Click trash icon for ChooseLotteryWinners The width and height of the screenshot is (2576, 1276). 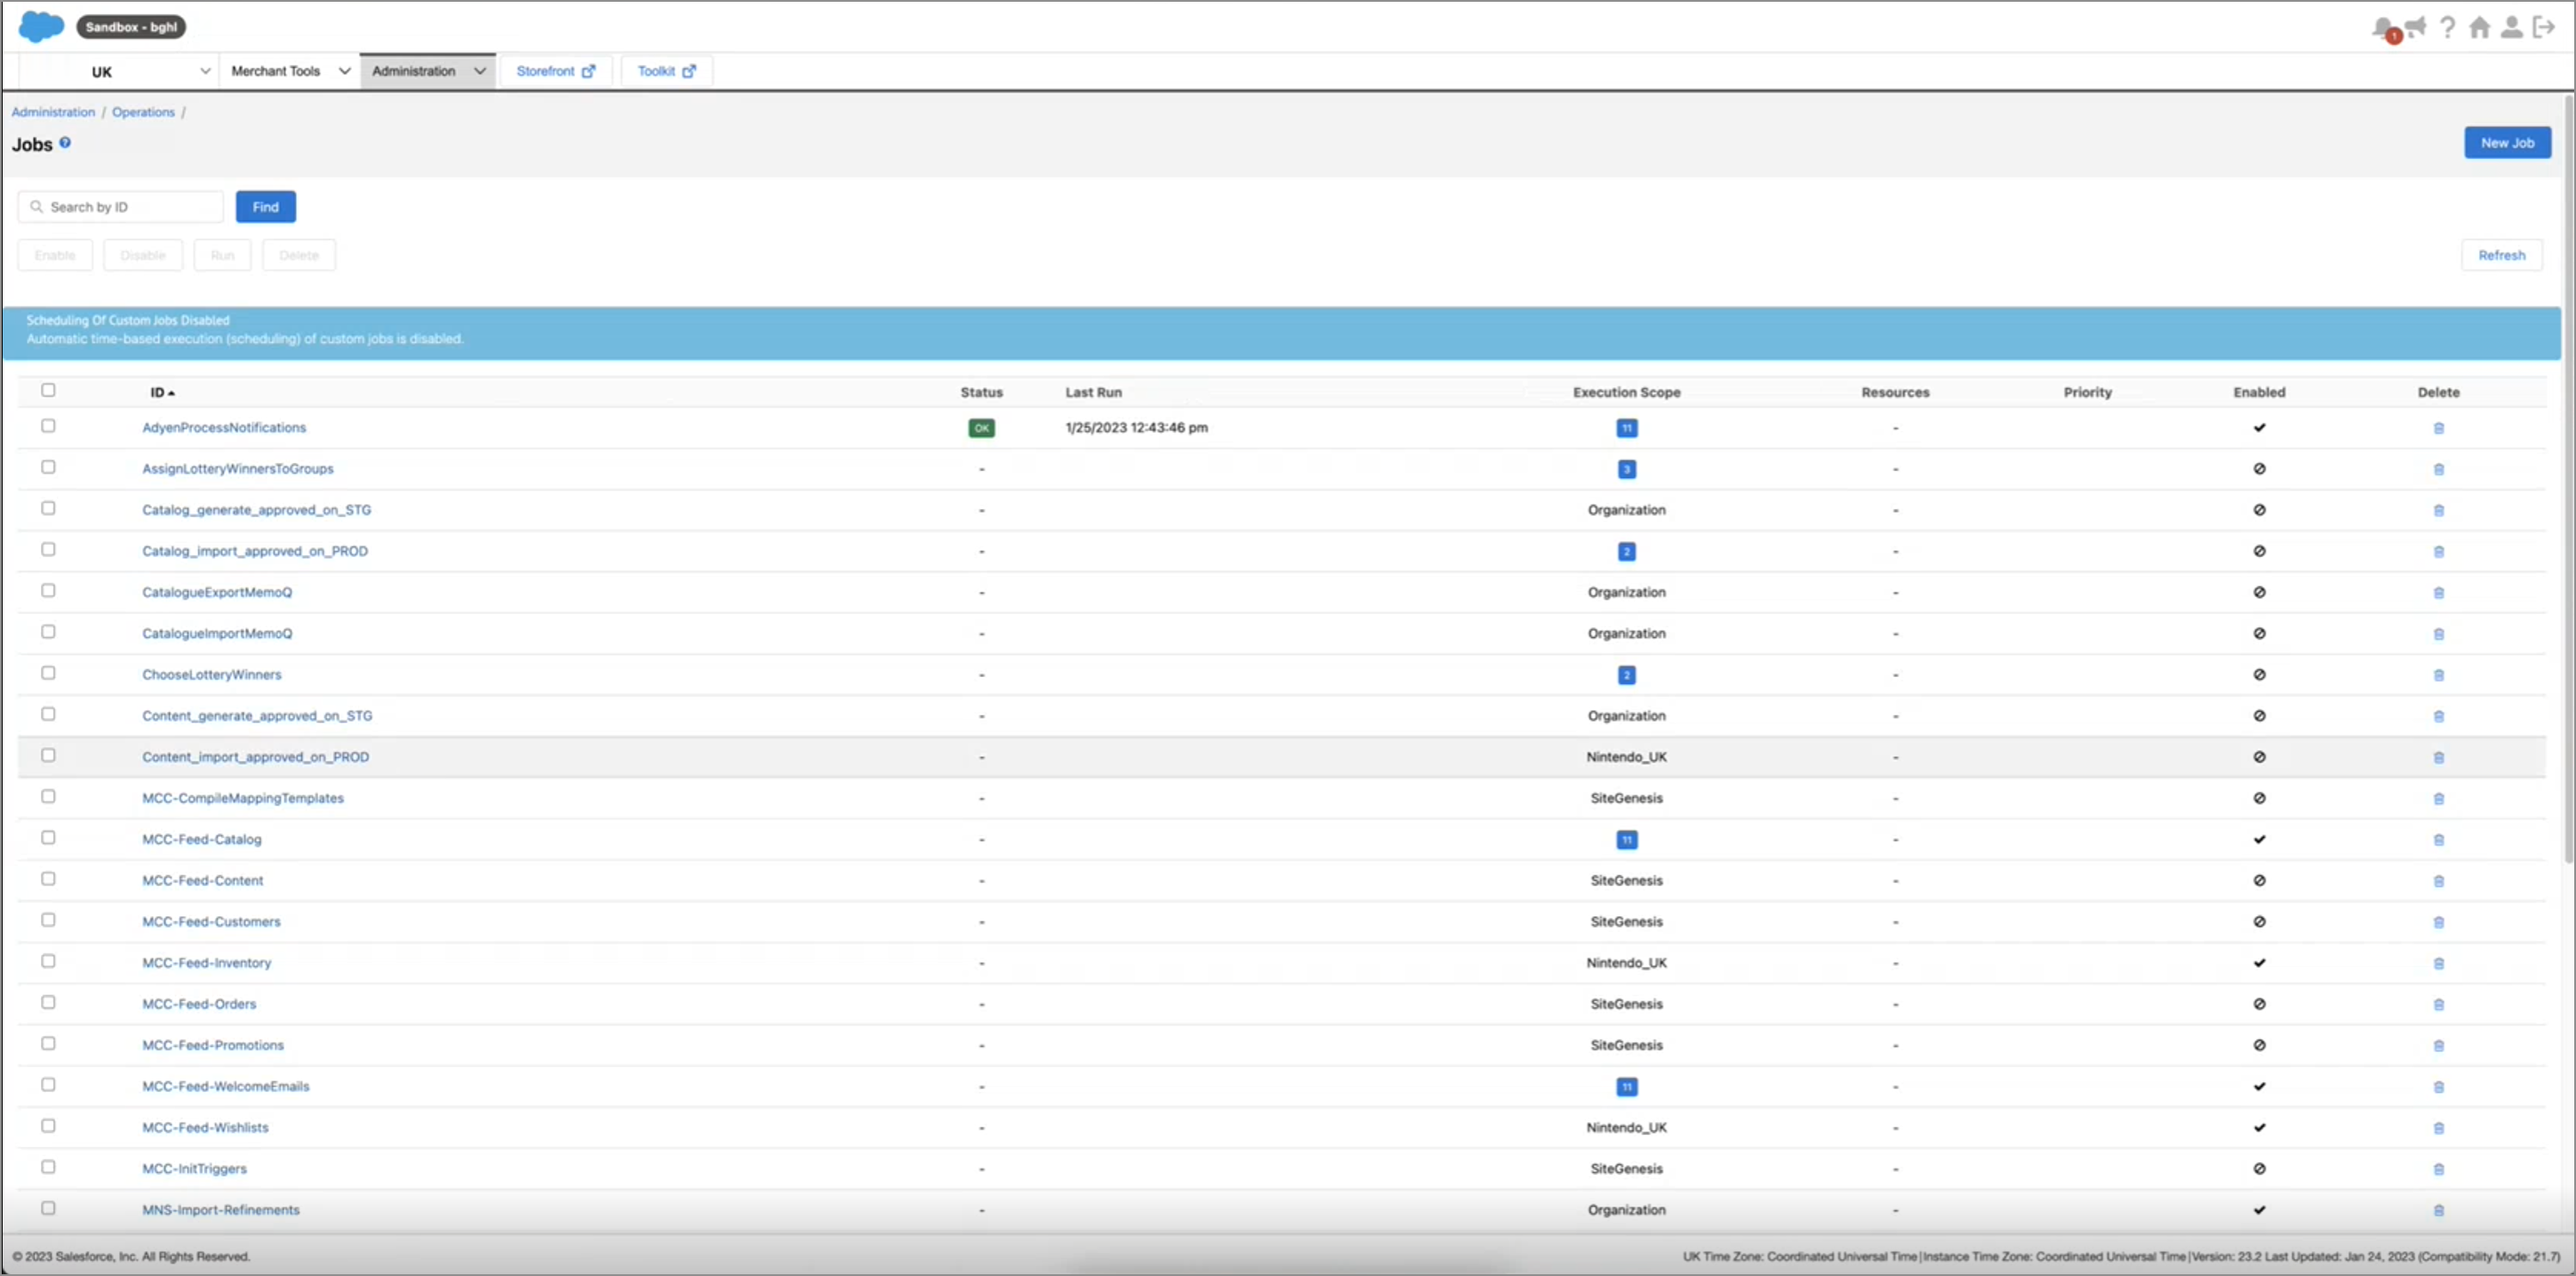(x=2439, y=675)
